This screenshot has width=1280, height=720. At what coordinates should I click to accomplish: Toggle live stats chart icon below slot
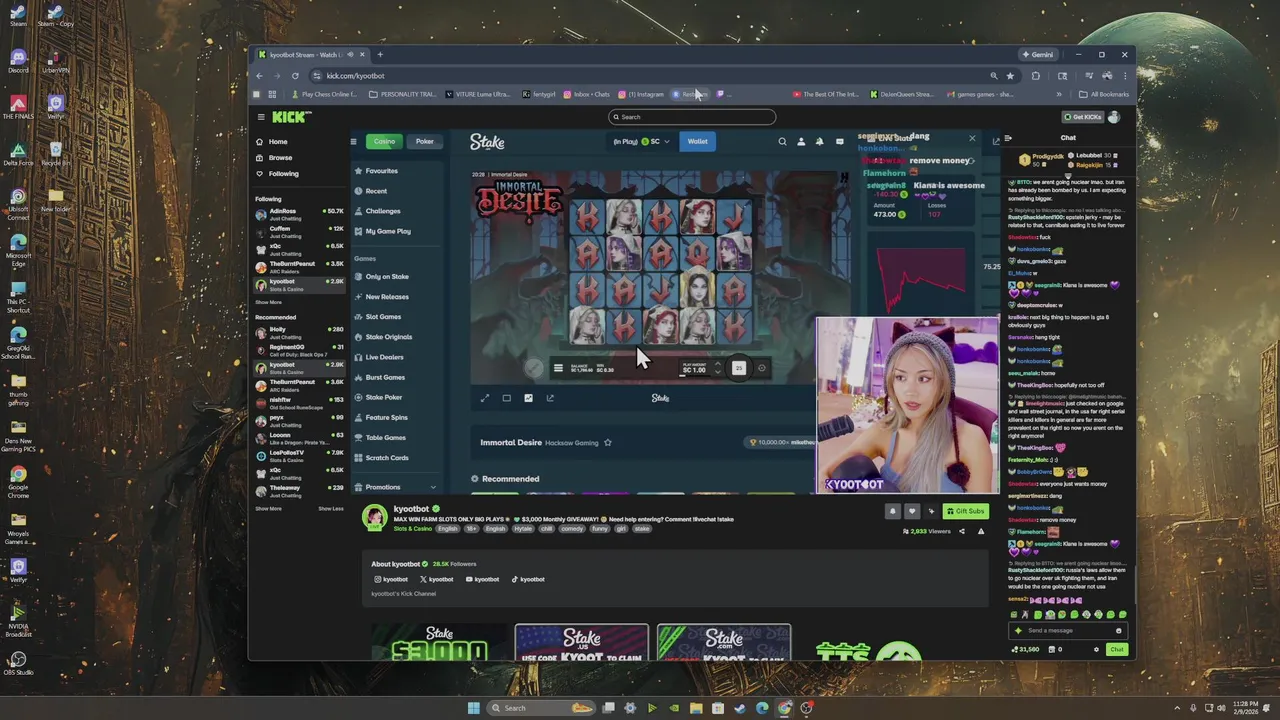pos(528,398)
